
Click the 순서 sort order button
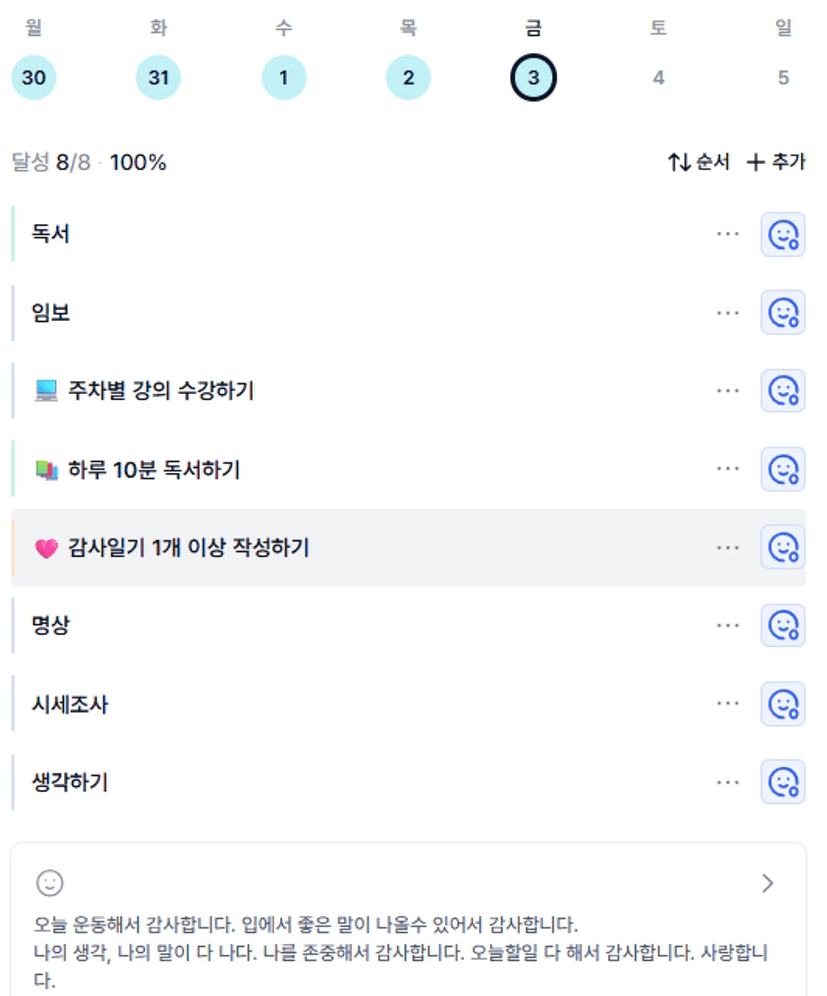(699, 162)
